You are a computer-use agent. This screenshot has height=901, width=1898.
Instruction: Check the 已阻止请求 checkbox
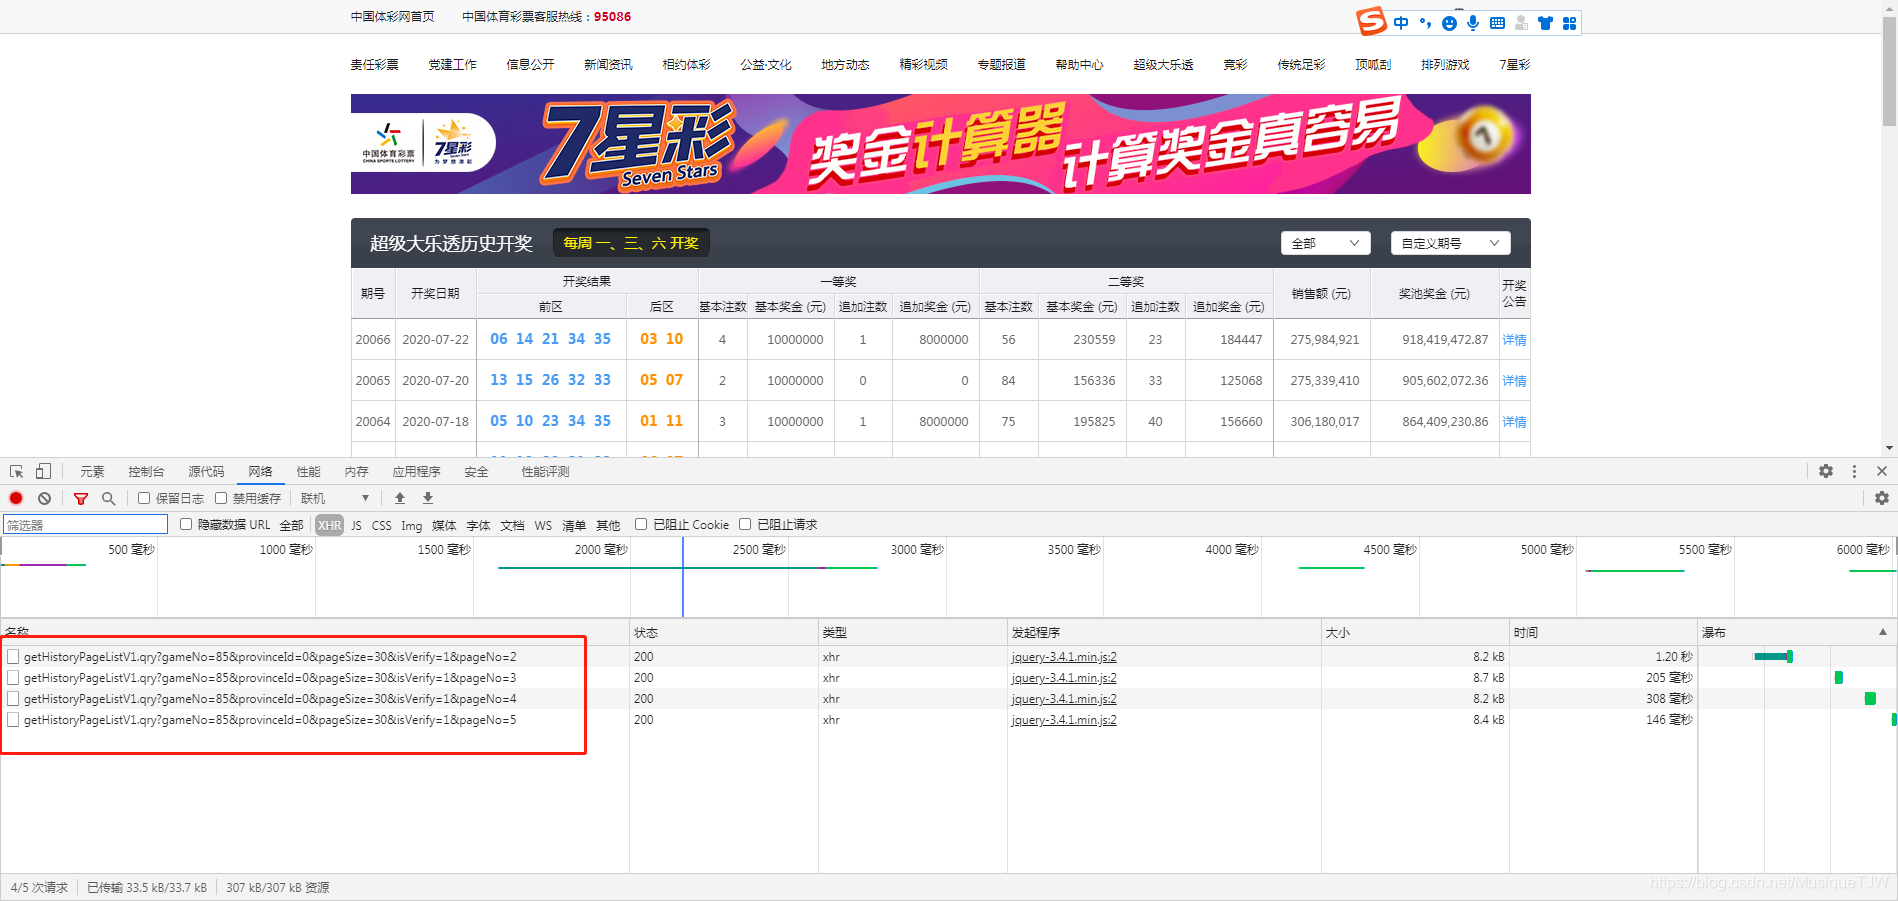[745, 524]
